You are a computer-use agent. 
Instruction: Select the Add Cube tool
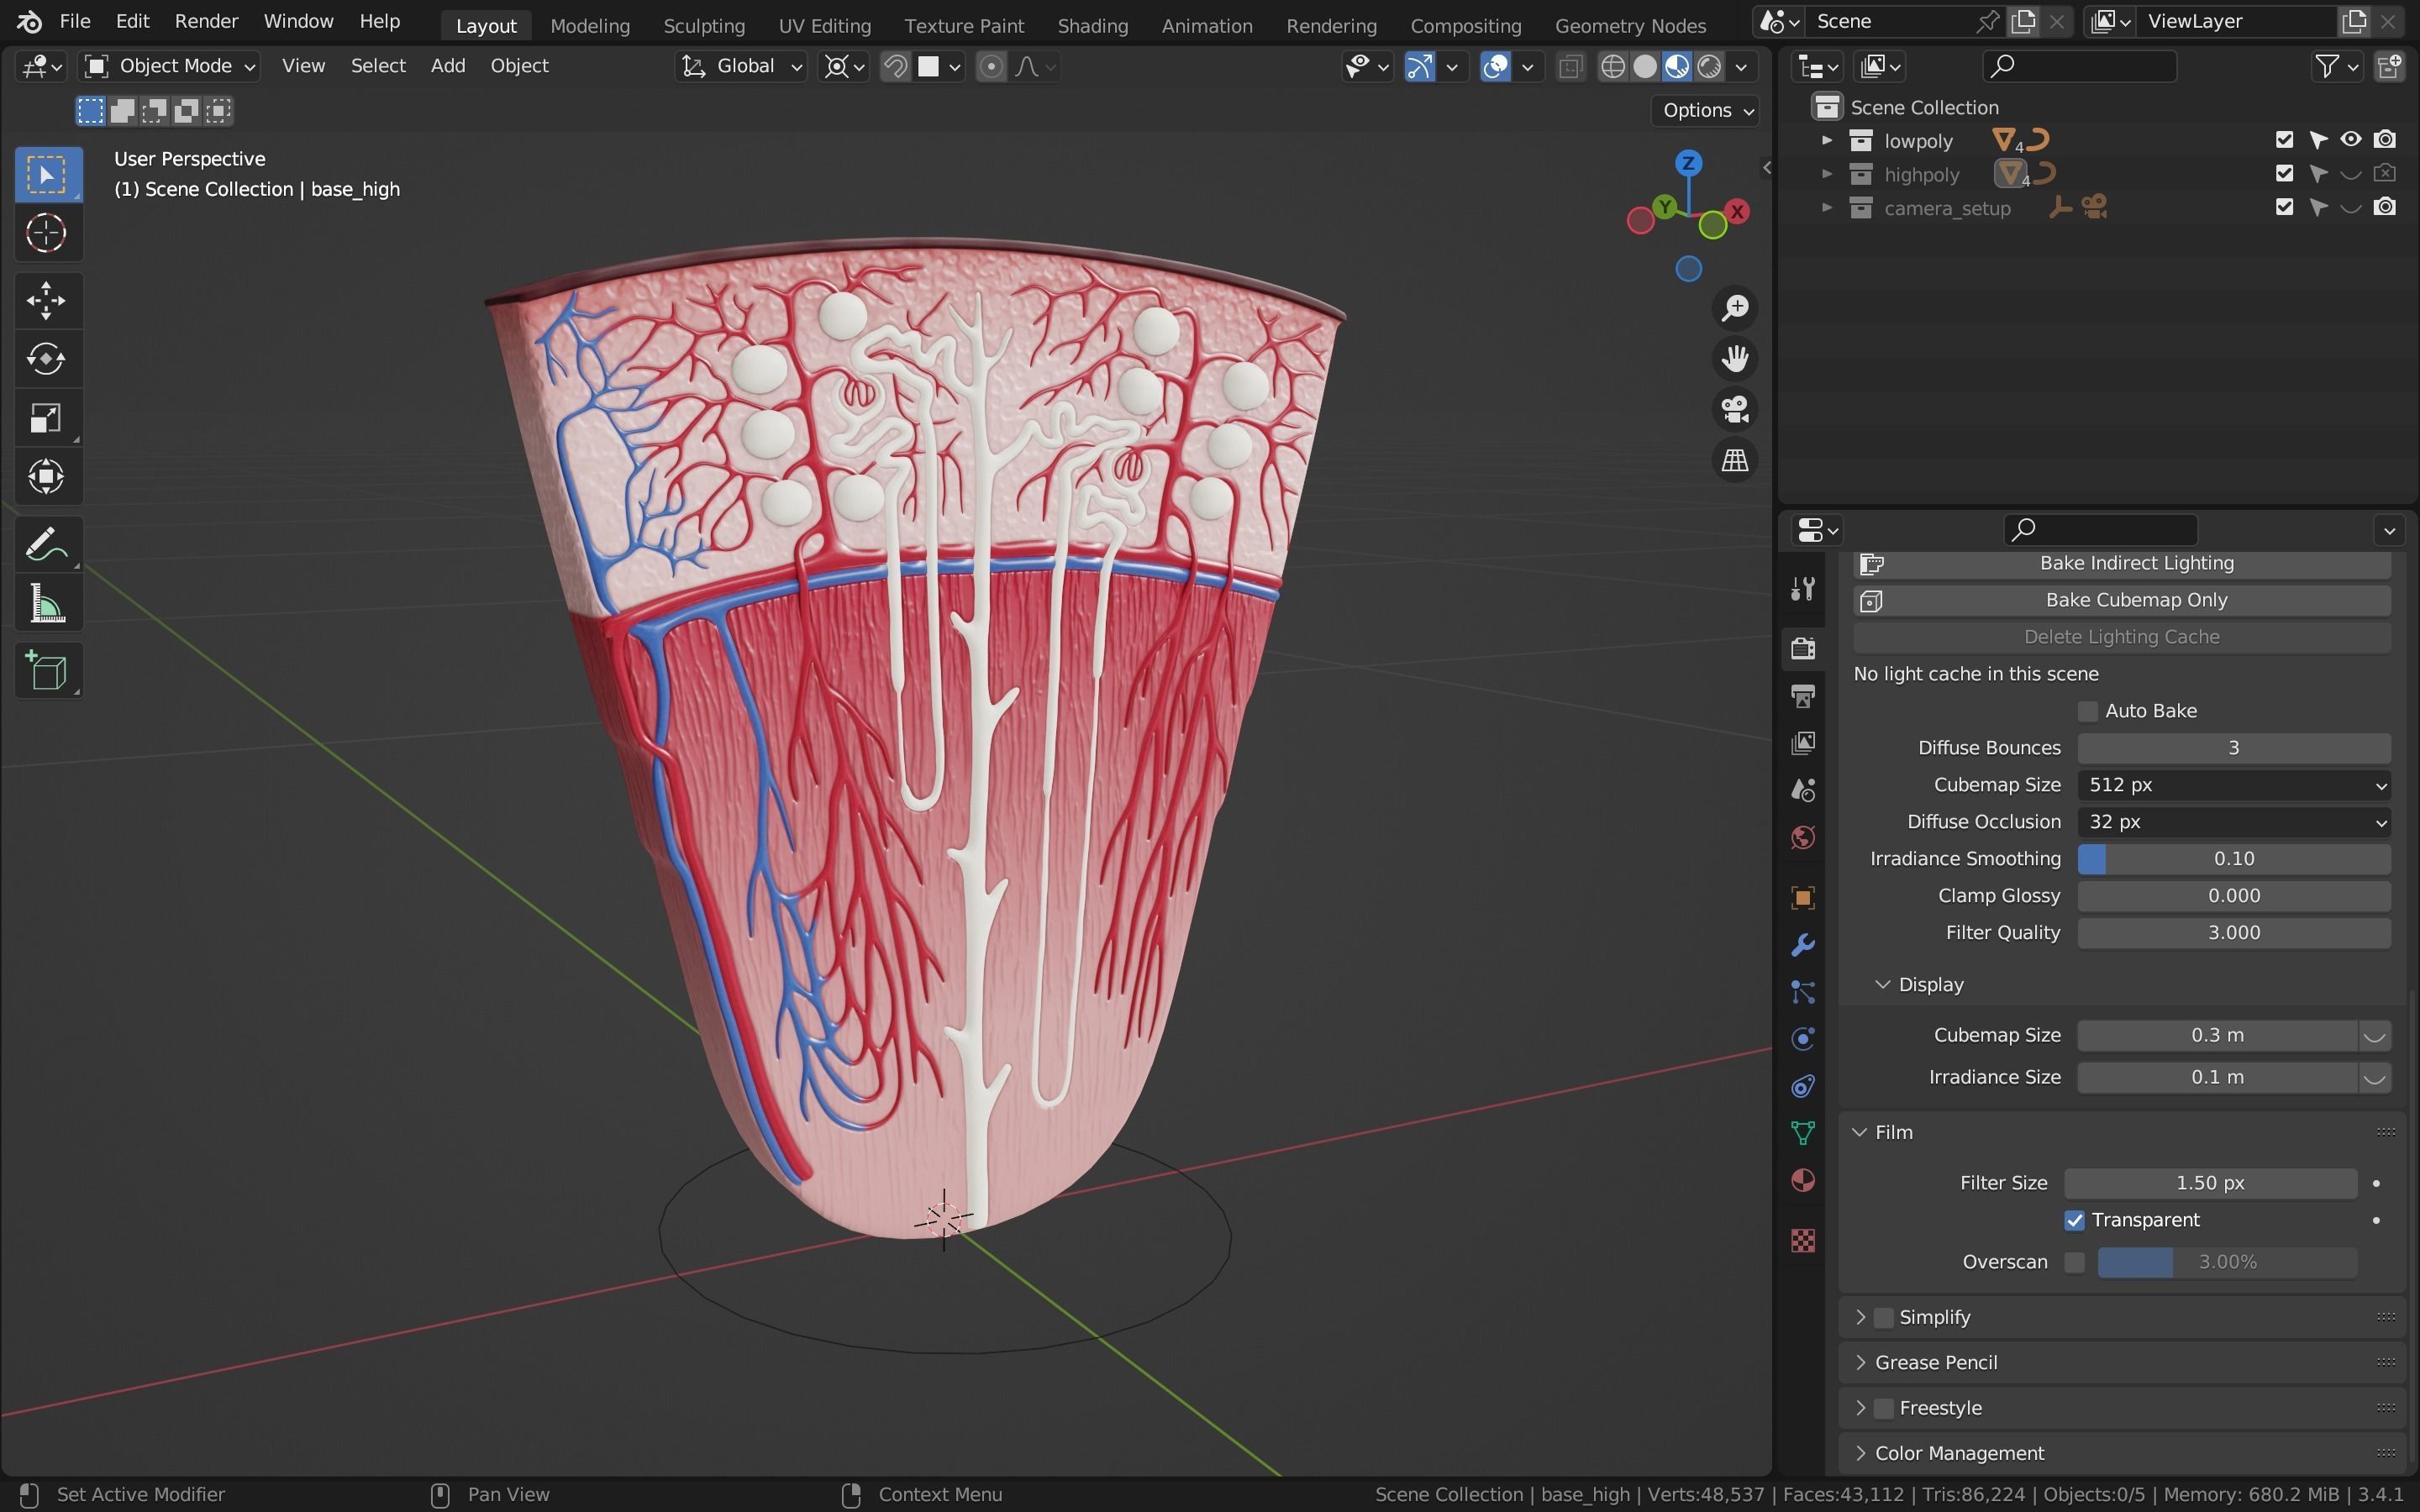pos(46,671)
